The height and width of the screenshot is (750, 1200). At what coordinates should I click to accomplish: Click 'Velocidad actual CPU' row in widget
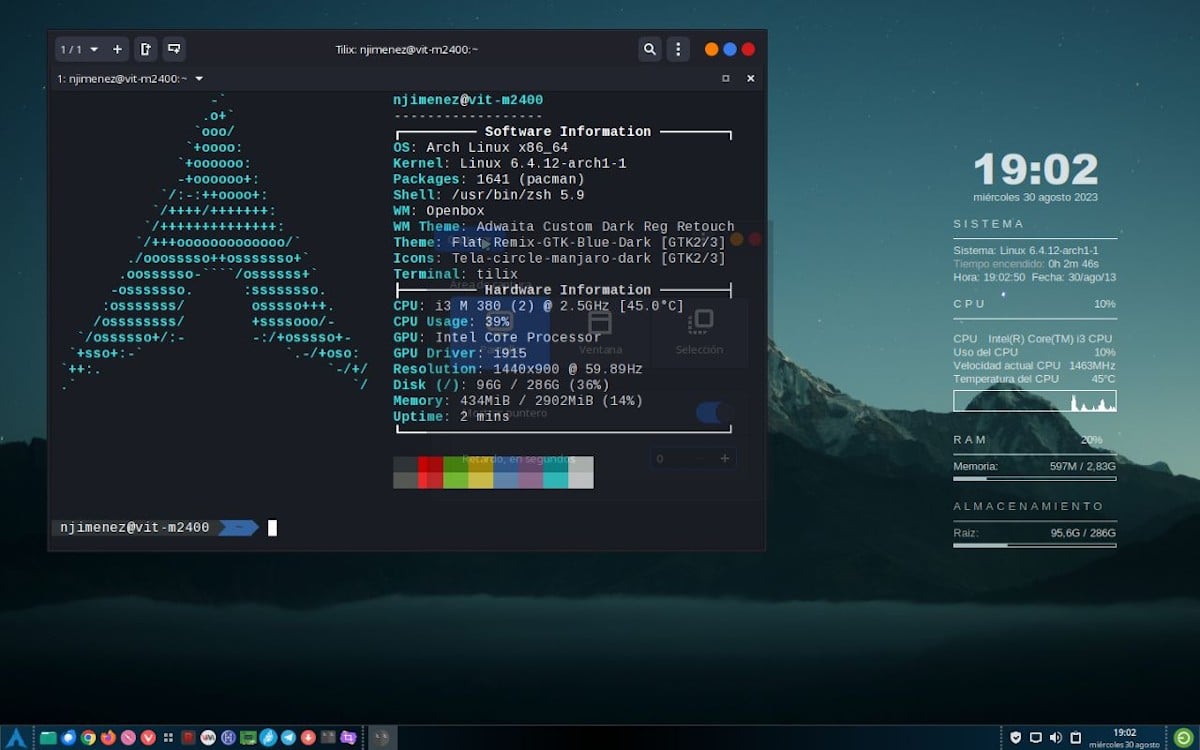click(x=1035, y=365)
